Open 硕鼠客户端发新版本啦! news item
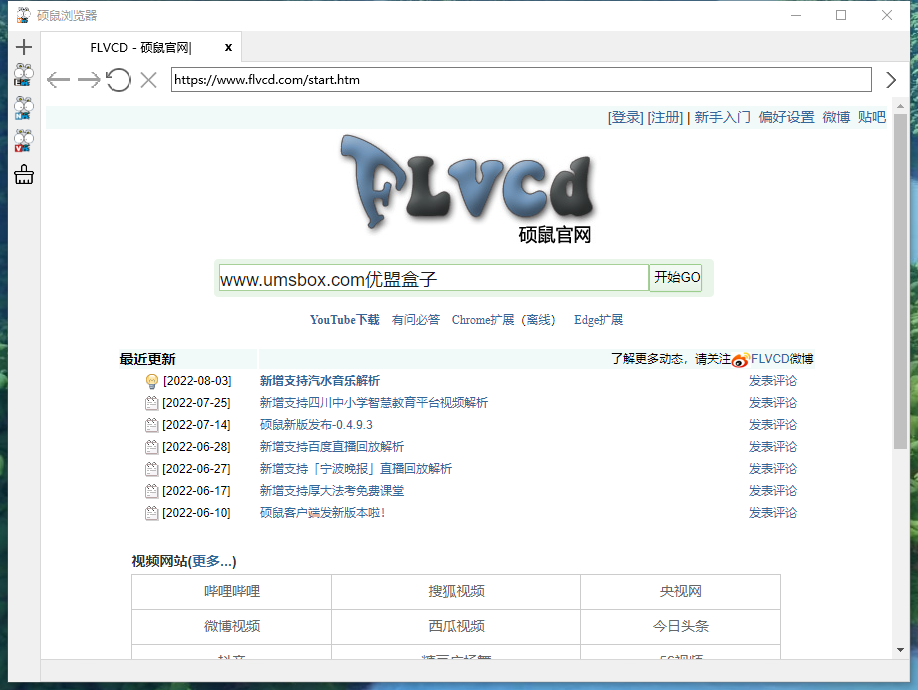 pyautogui.click(x=323, y=513)
